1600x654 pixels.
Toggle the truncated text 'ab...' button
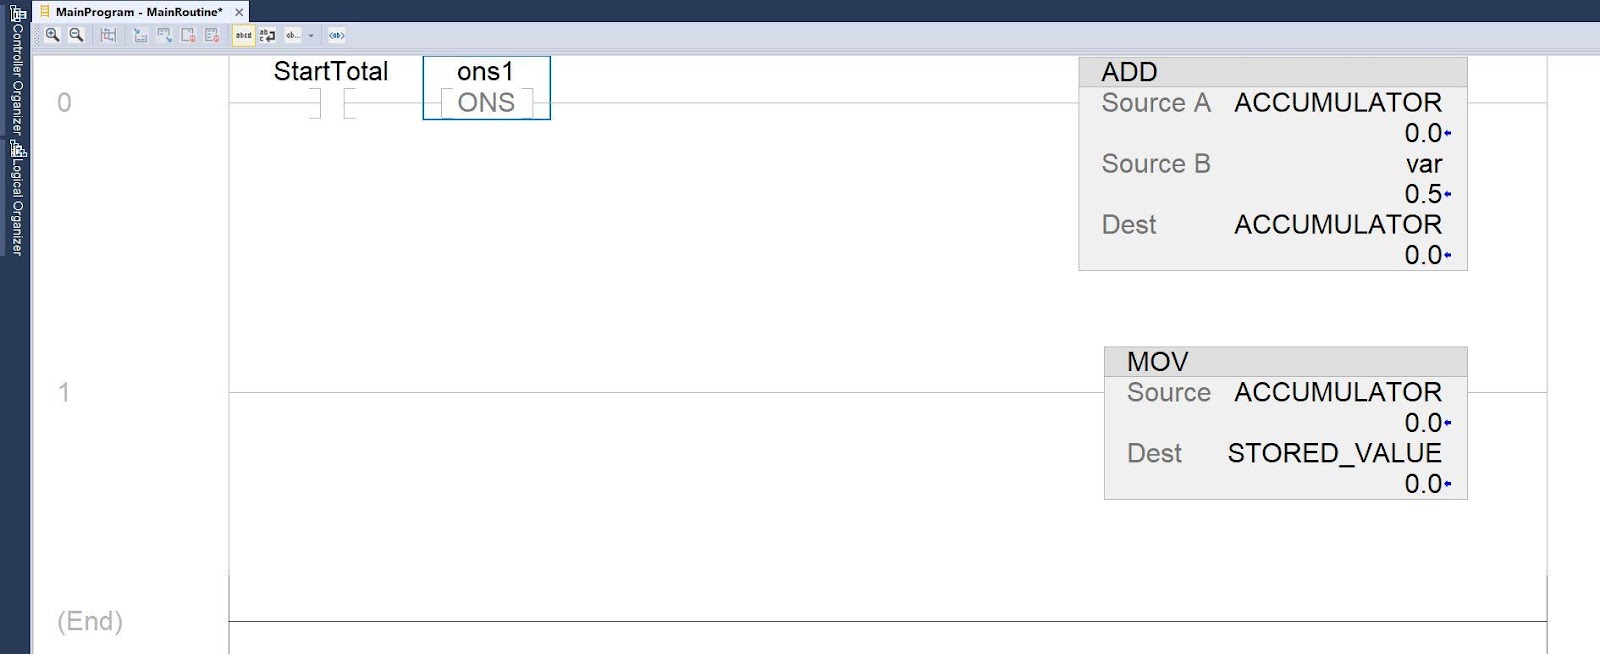[x=292, y=35]
